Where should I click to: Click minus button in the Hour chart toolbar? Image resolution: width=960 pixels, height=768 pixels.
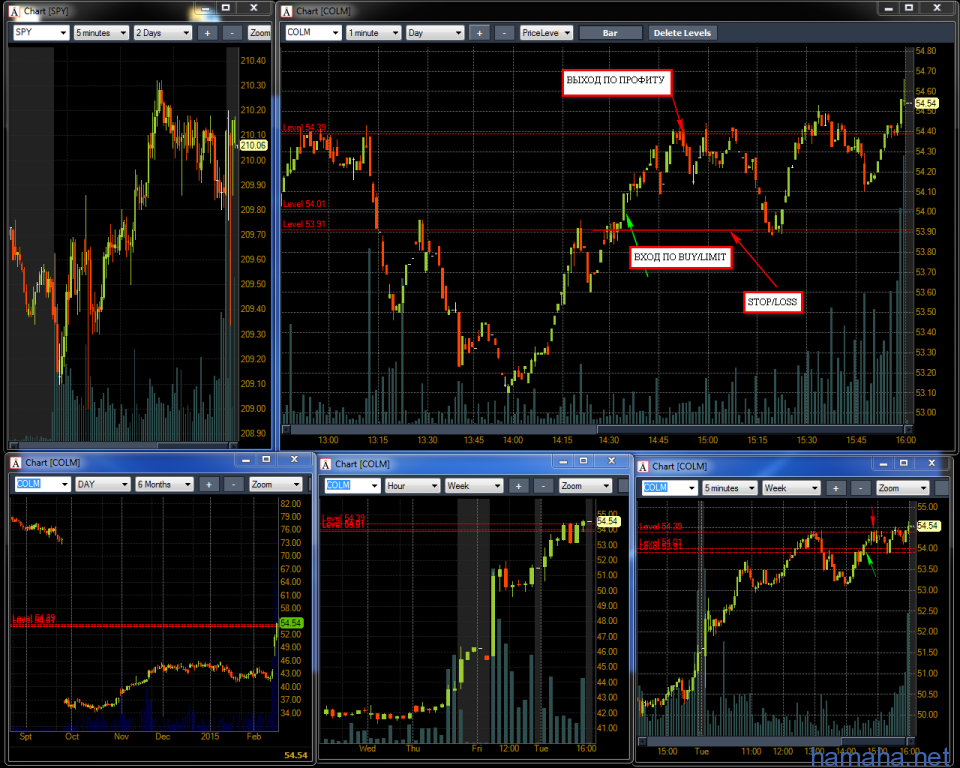[543, 486]
